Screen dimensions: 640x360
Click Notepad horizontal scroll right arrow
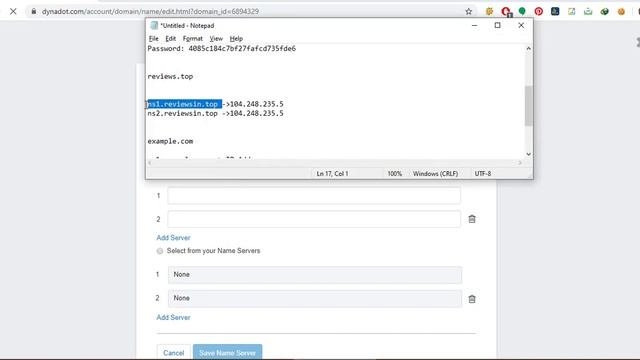(x=520, y=163)
